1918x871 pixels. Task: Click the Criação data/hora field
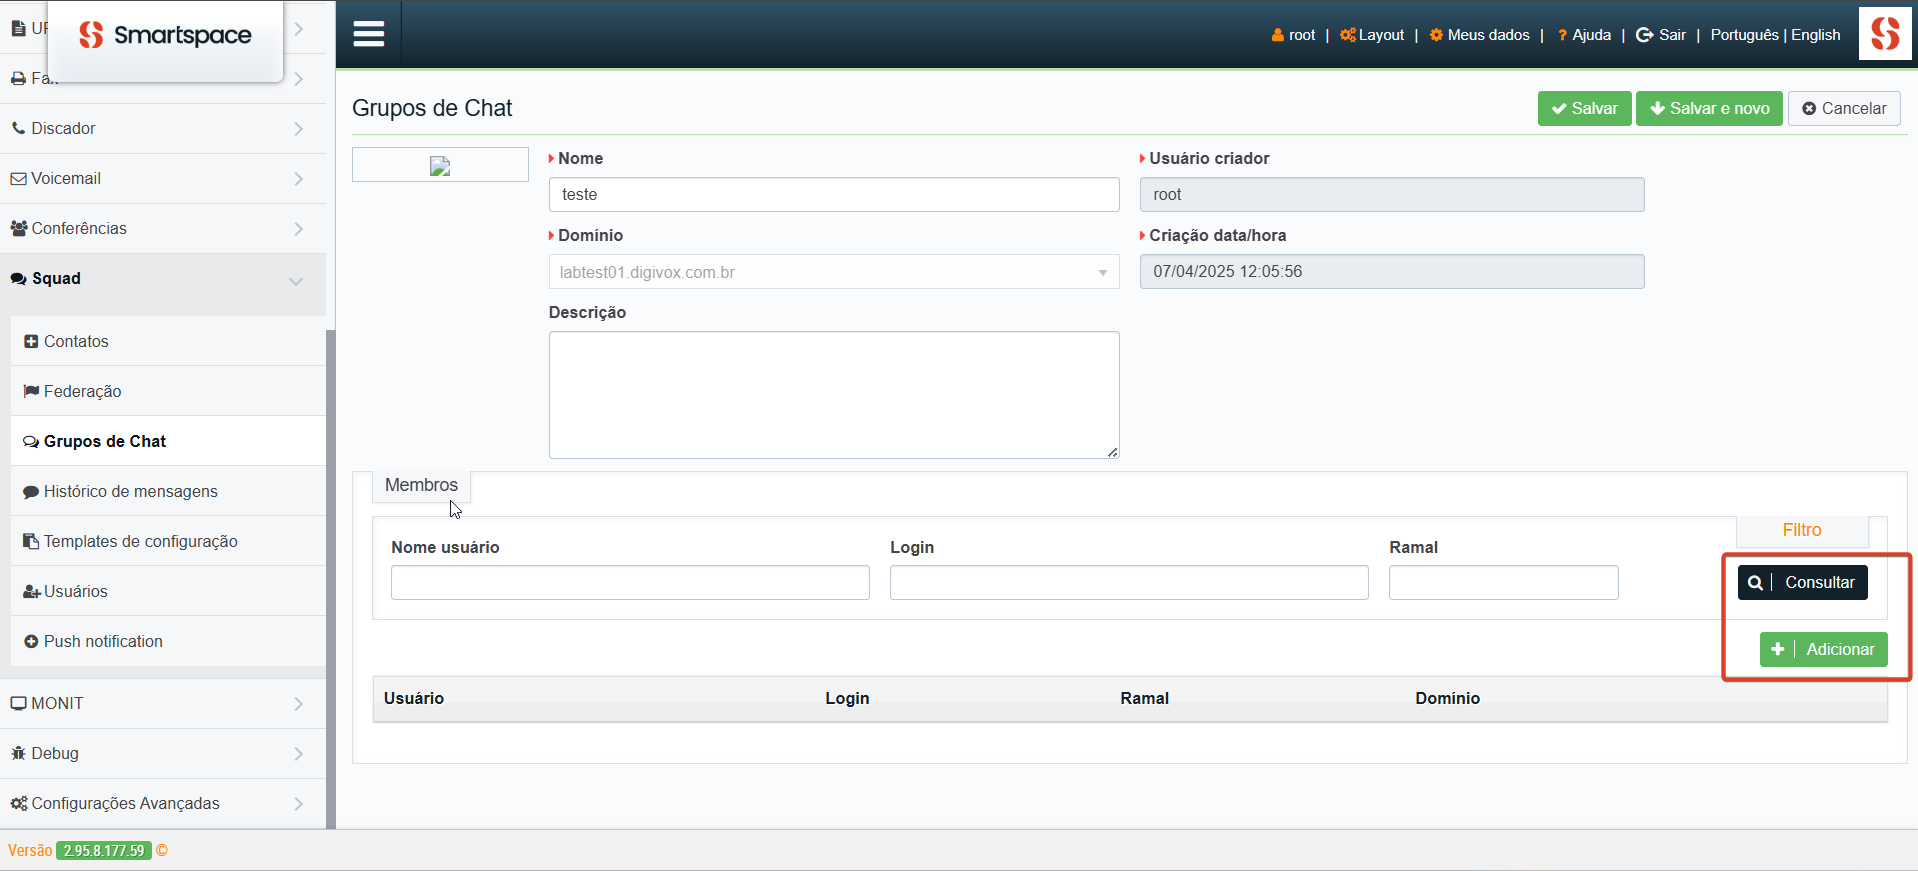pyautogui.click(x=1392, y=271)
